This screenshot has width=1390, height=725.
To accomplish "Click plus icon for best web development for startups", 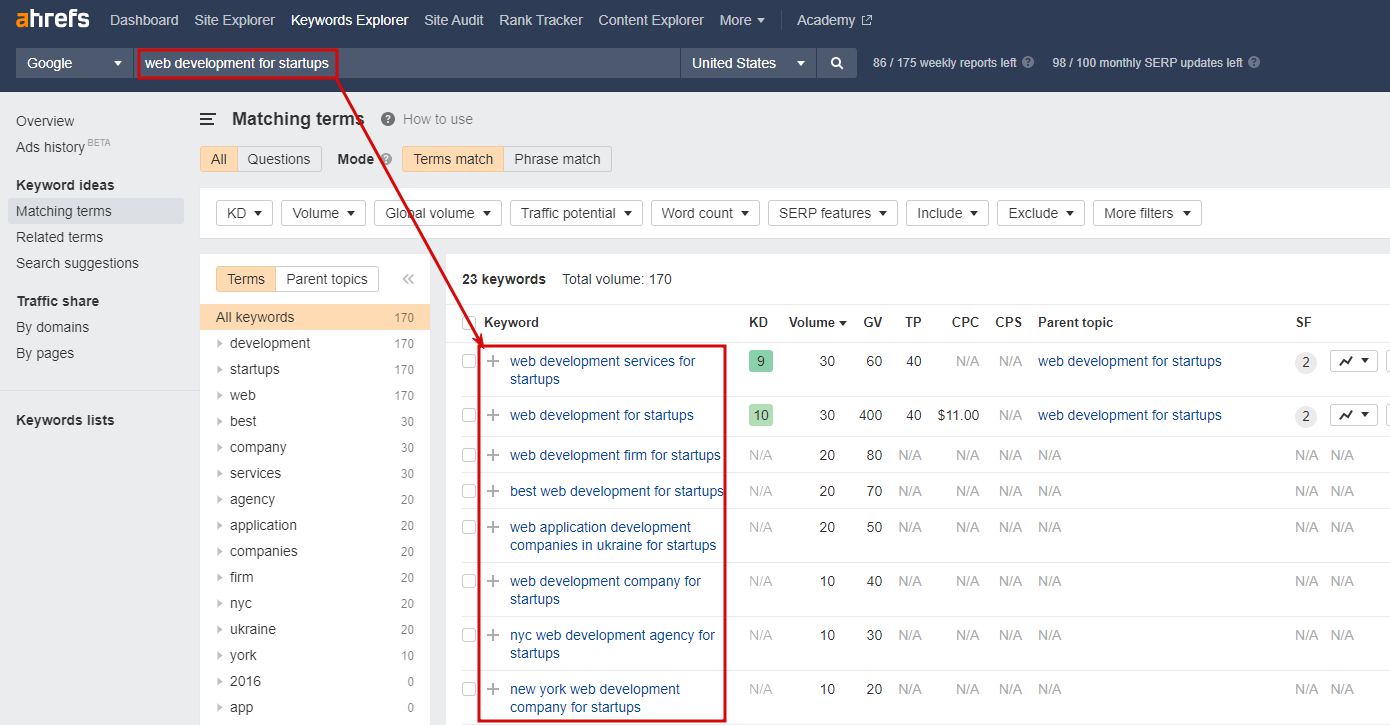I will pos(493,491).
